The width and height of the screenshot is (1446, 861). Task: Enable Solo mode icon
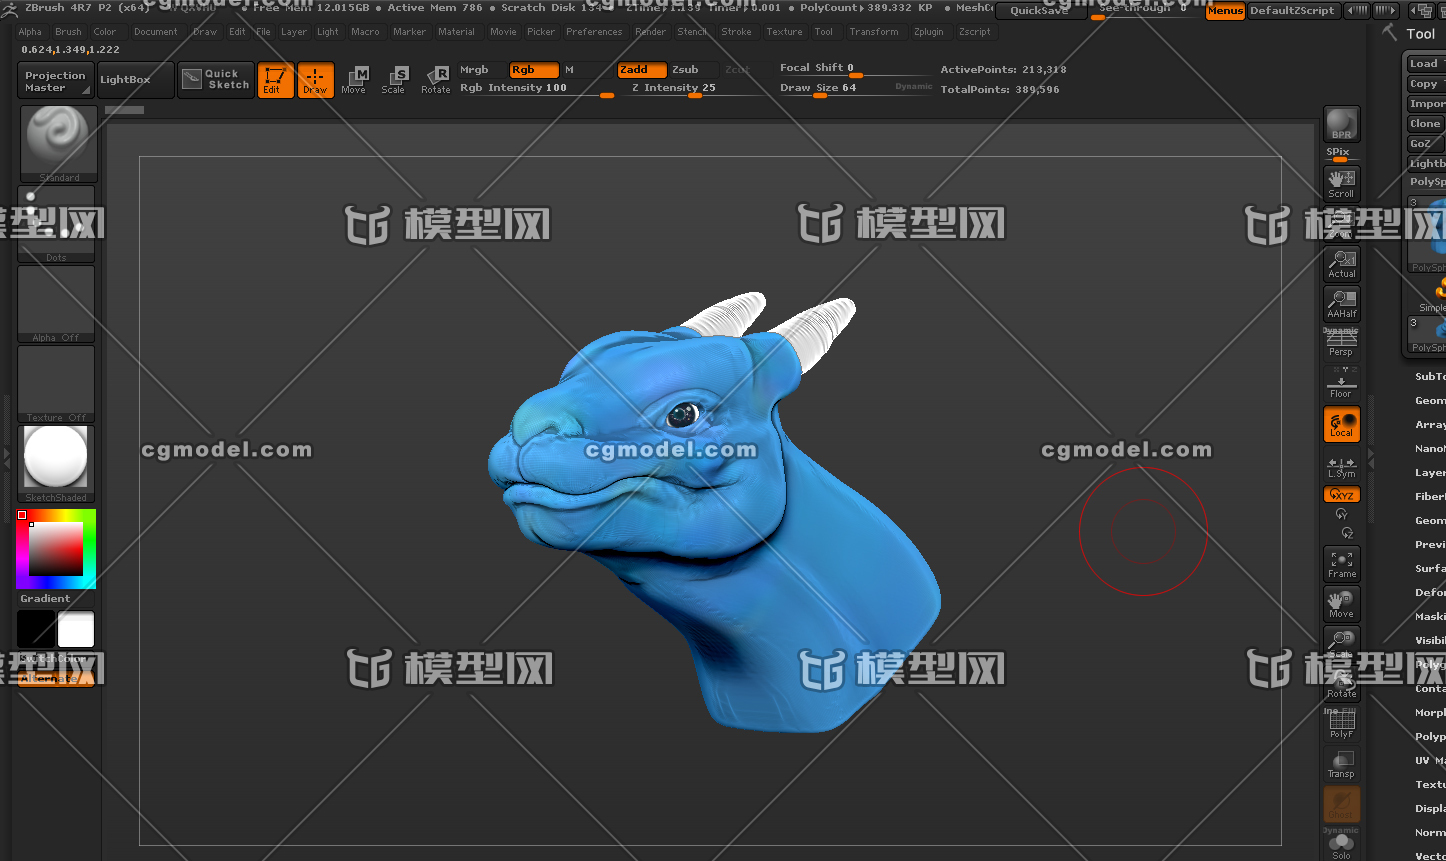(1341, 845)
